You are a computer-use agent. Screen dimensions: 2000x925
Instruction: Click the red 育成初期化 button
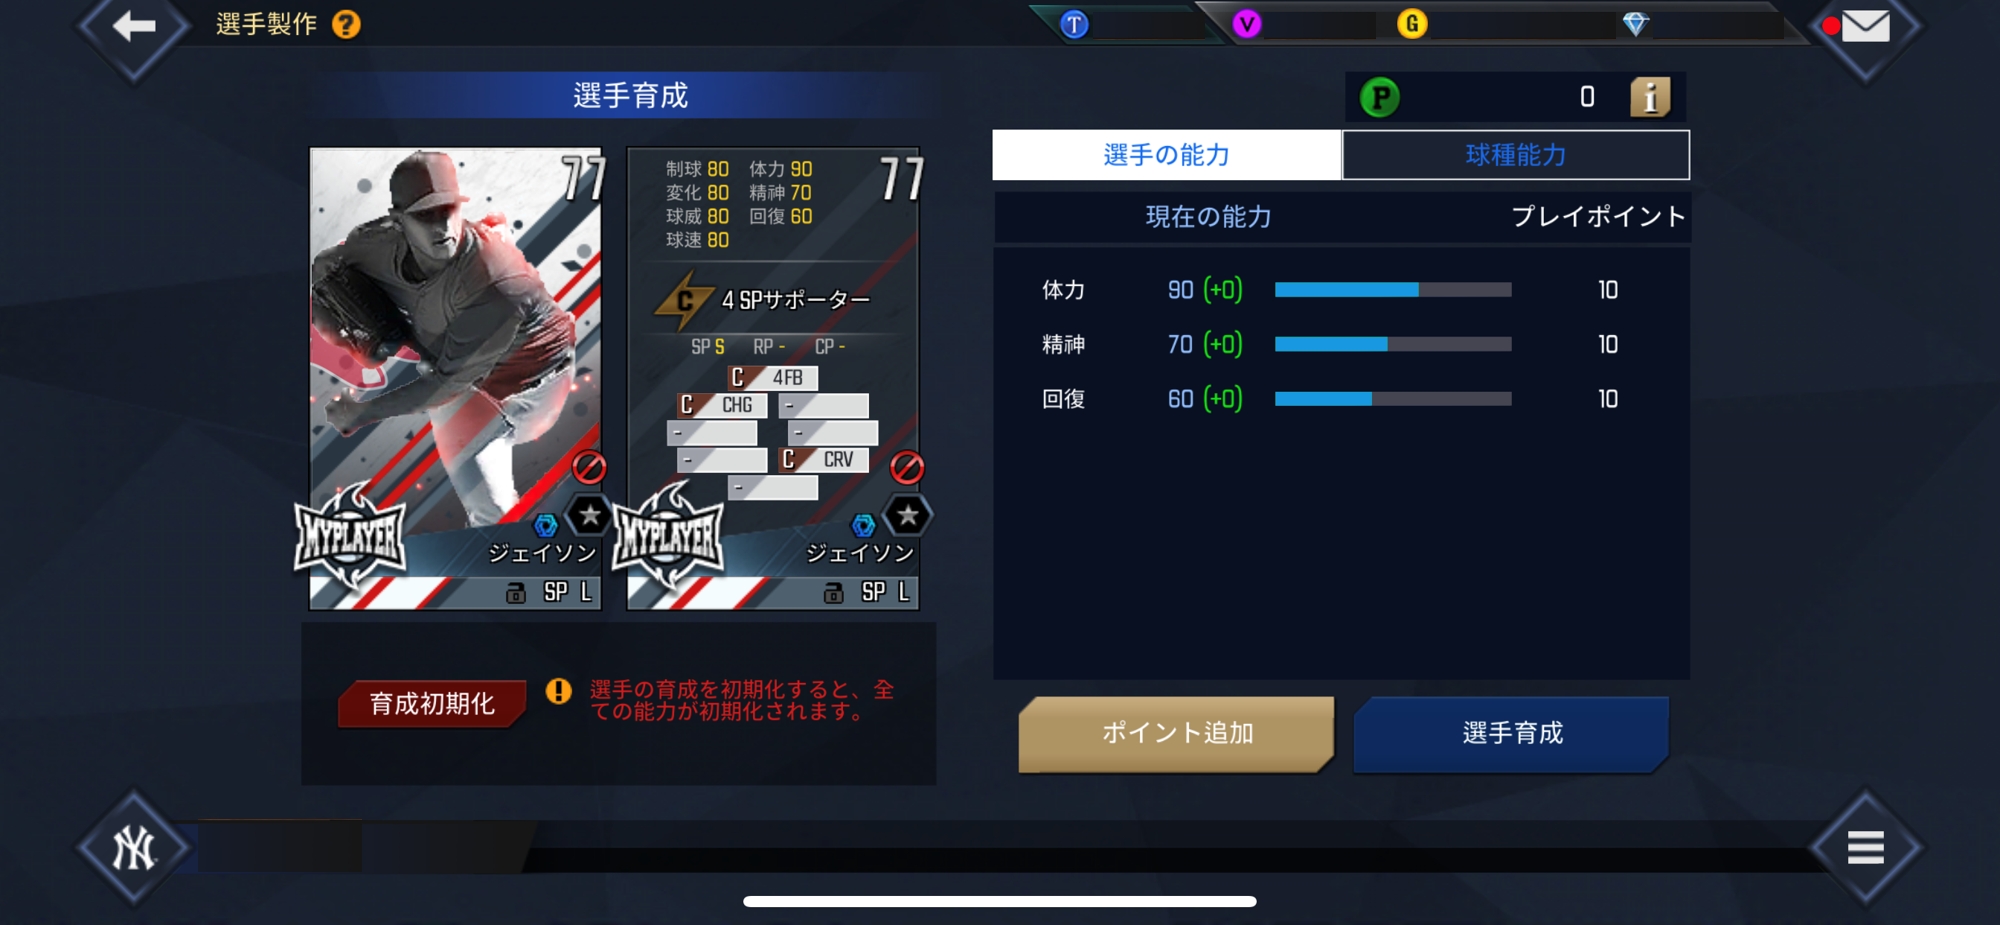point(432,704)
